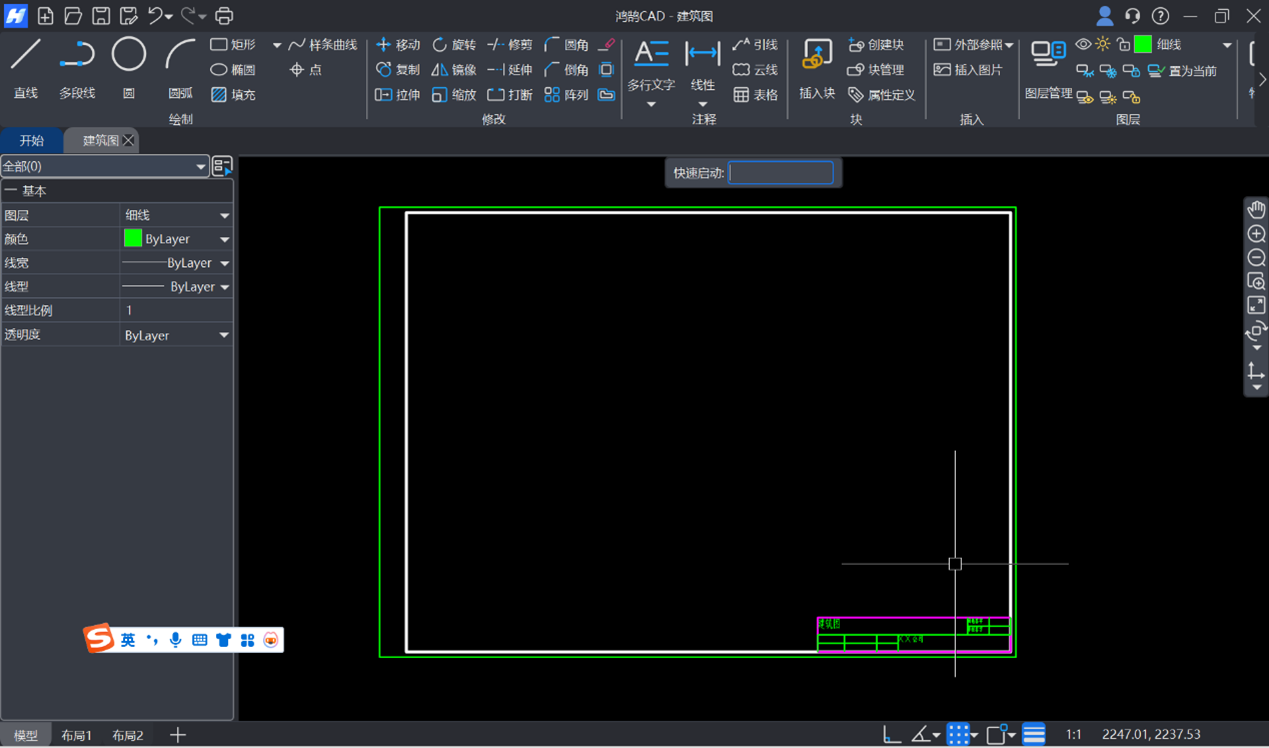Click the 创建块 create block button
The height and width of the screenshot is (748, 1269).
[x=875, y=45]
